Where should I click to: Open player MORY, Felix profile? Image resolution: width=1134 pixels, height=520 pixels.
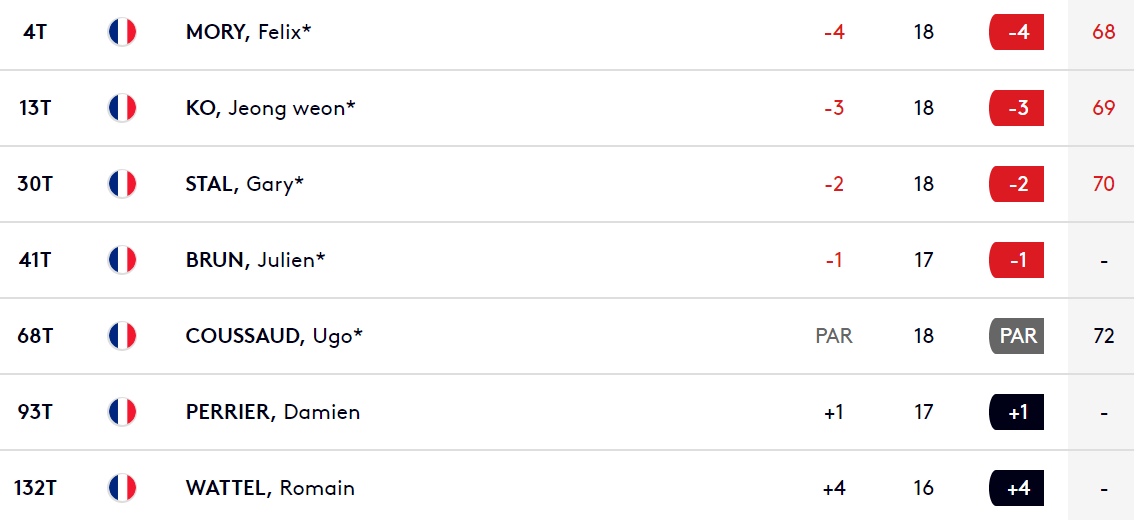[x=248, y=33]
